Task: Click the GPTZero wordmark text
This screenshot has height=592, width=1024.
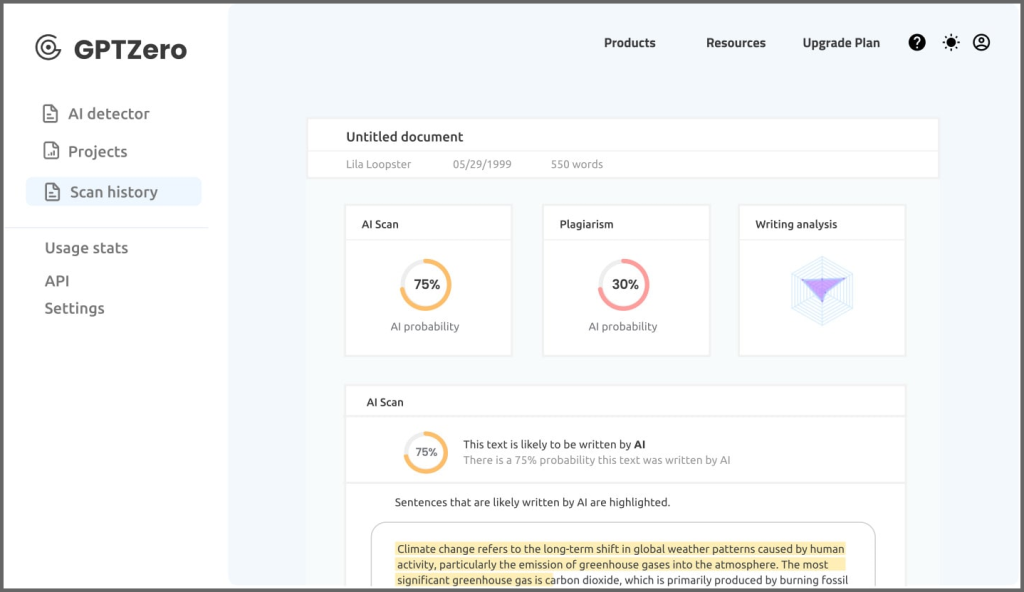Action: click(x=130, y=50)
